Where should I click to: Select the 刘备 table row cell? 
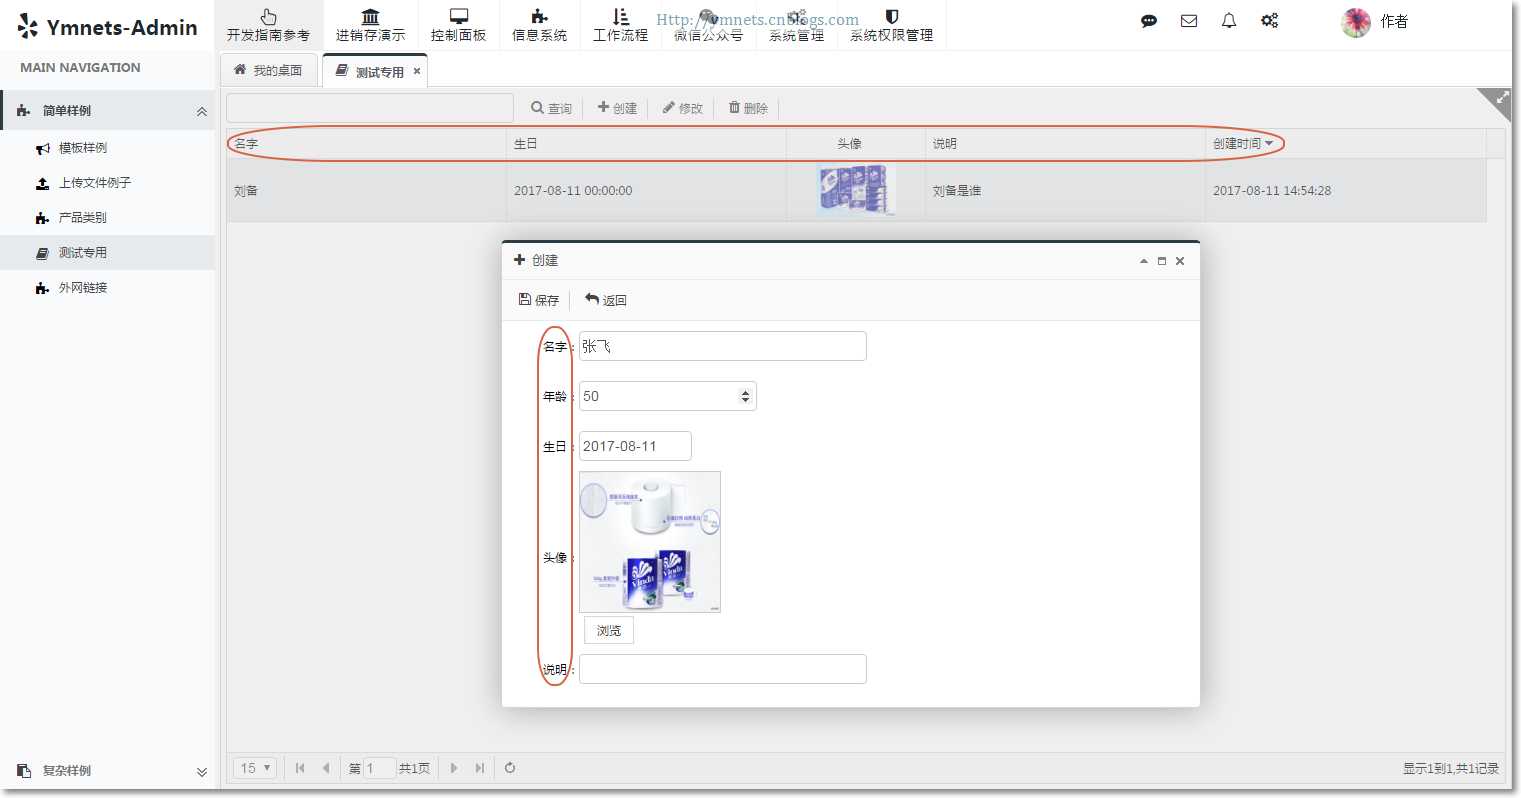(x=366, y=191)
